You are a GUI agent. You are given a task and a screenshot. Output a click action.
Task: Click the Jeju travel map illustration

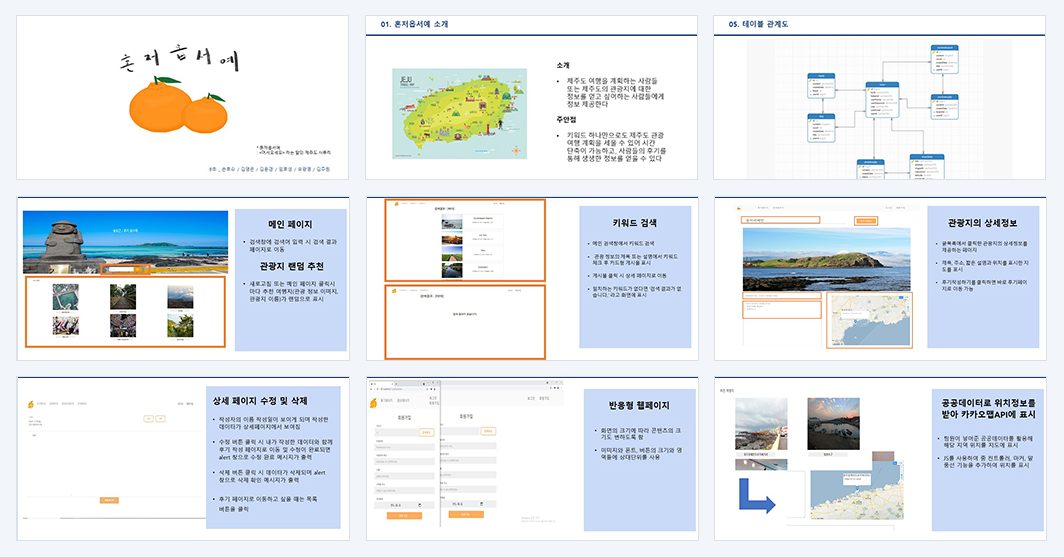(x=459, y=113)
